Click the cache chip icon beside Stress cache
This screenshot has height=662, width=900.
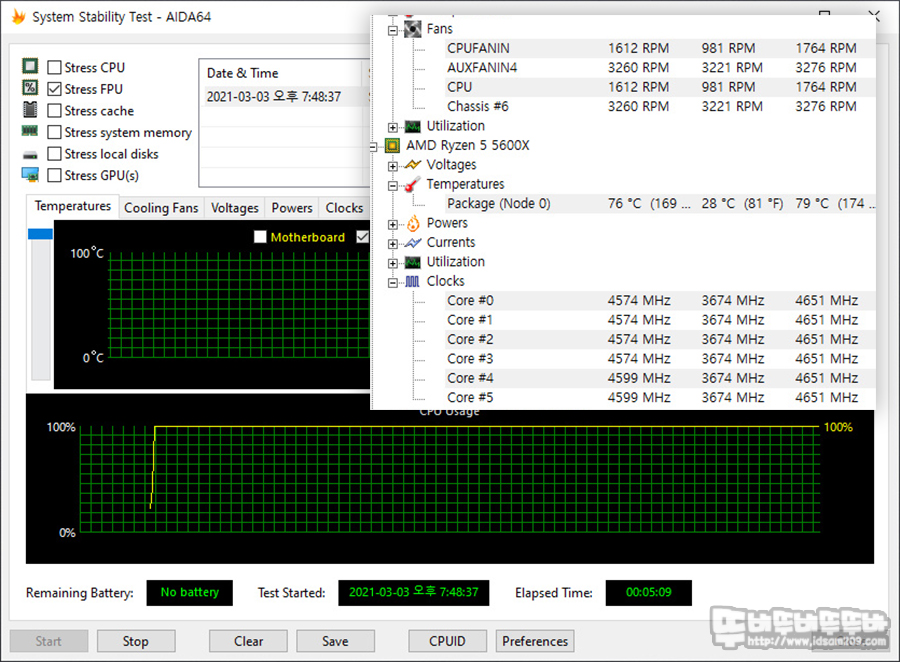(30, 110)
